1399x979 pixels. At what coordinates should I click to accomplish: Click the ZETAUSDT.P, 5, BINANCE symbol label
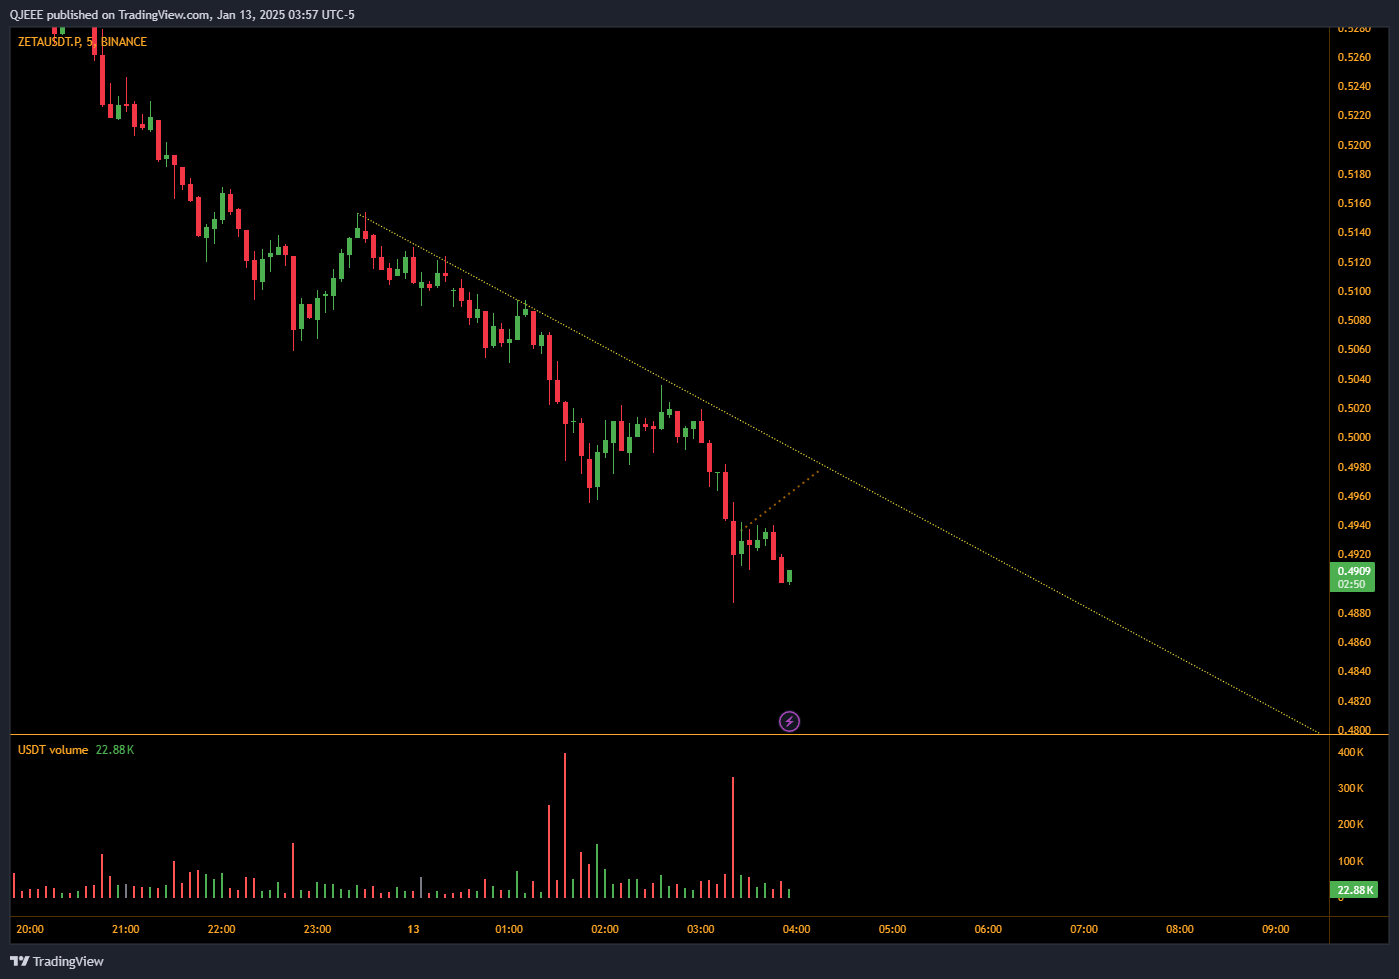82,42
